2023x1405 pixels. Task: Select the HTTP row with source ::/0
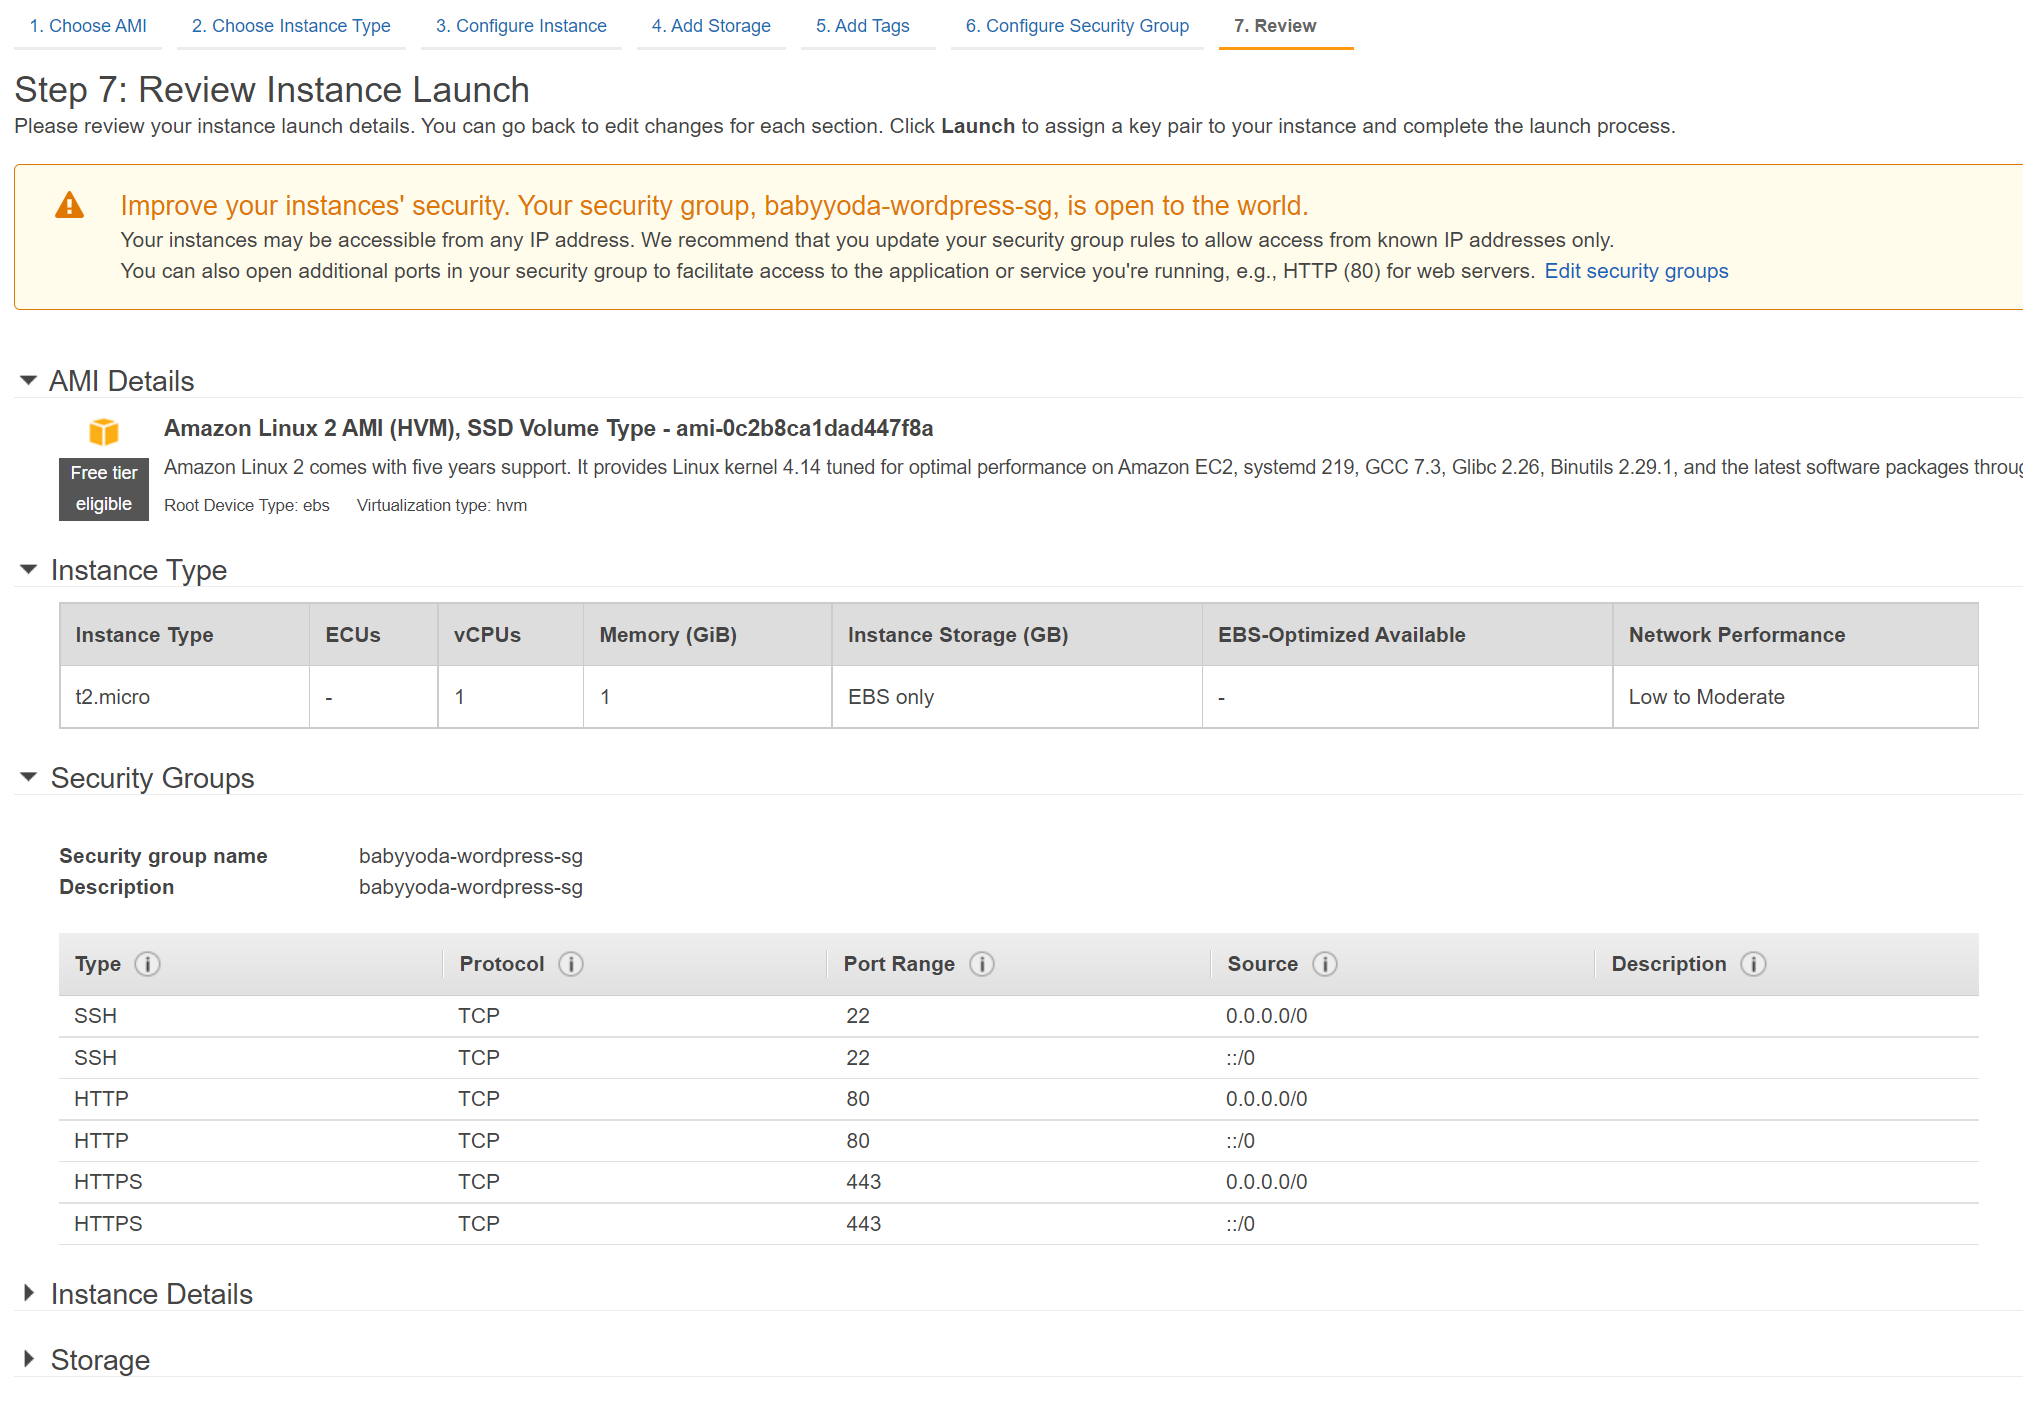pos(1019,1141)
